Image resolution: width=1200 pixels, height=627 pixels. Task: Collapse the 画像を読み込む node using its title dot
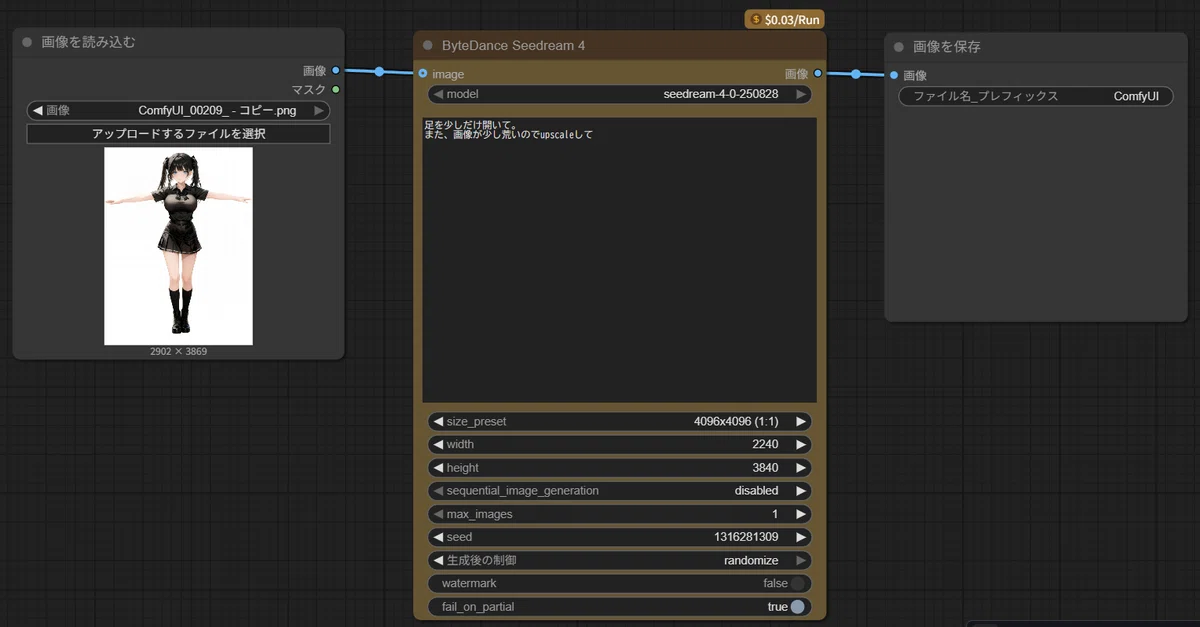pos(27,43)
